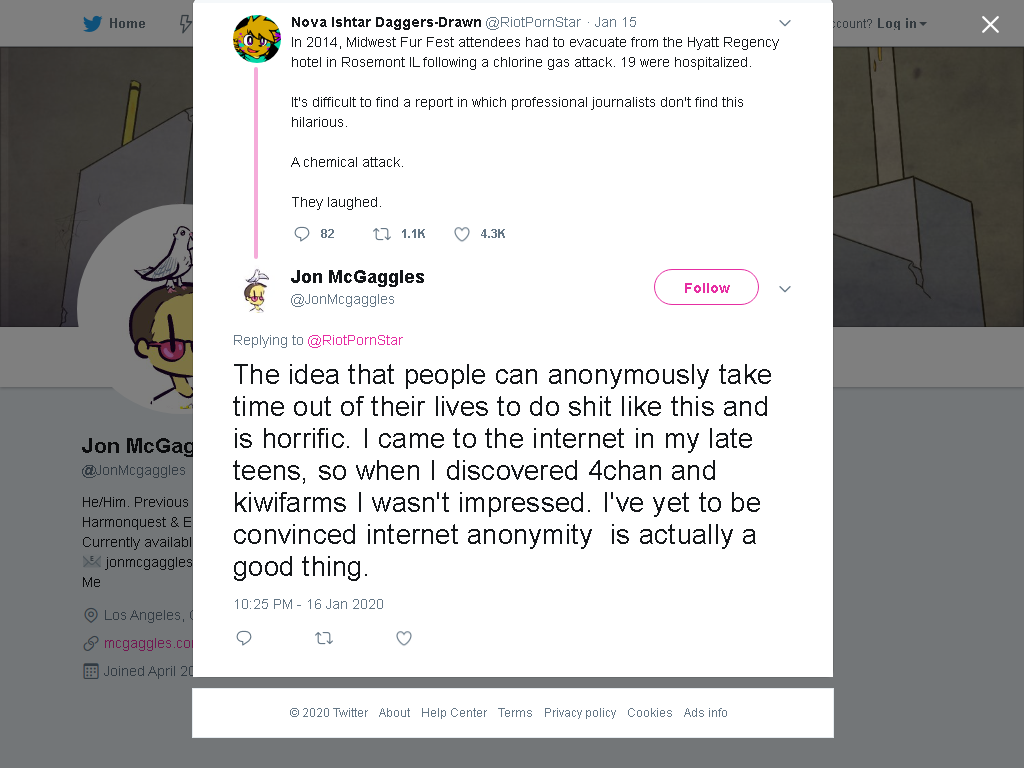Image resolution: width=1024 pixels, height=768 pixels.
Task: Retweet Jon McGaggles' reply tweet
Action: (x=324, y=638)
